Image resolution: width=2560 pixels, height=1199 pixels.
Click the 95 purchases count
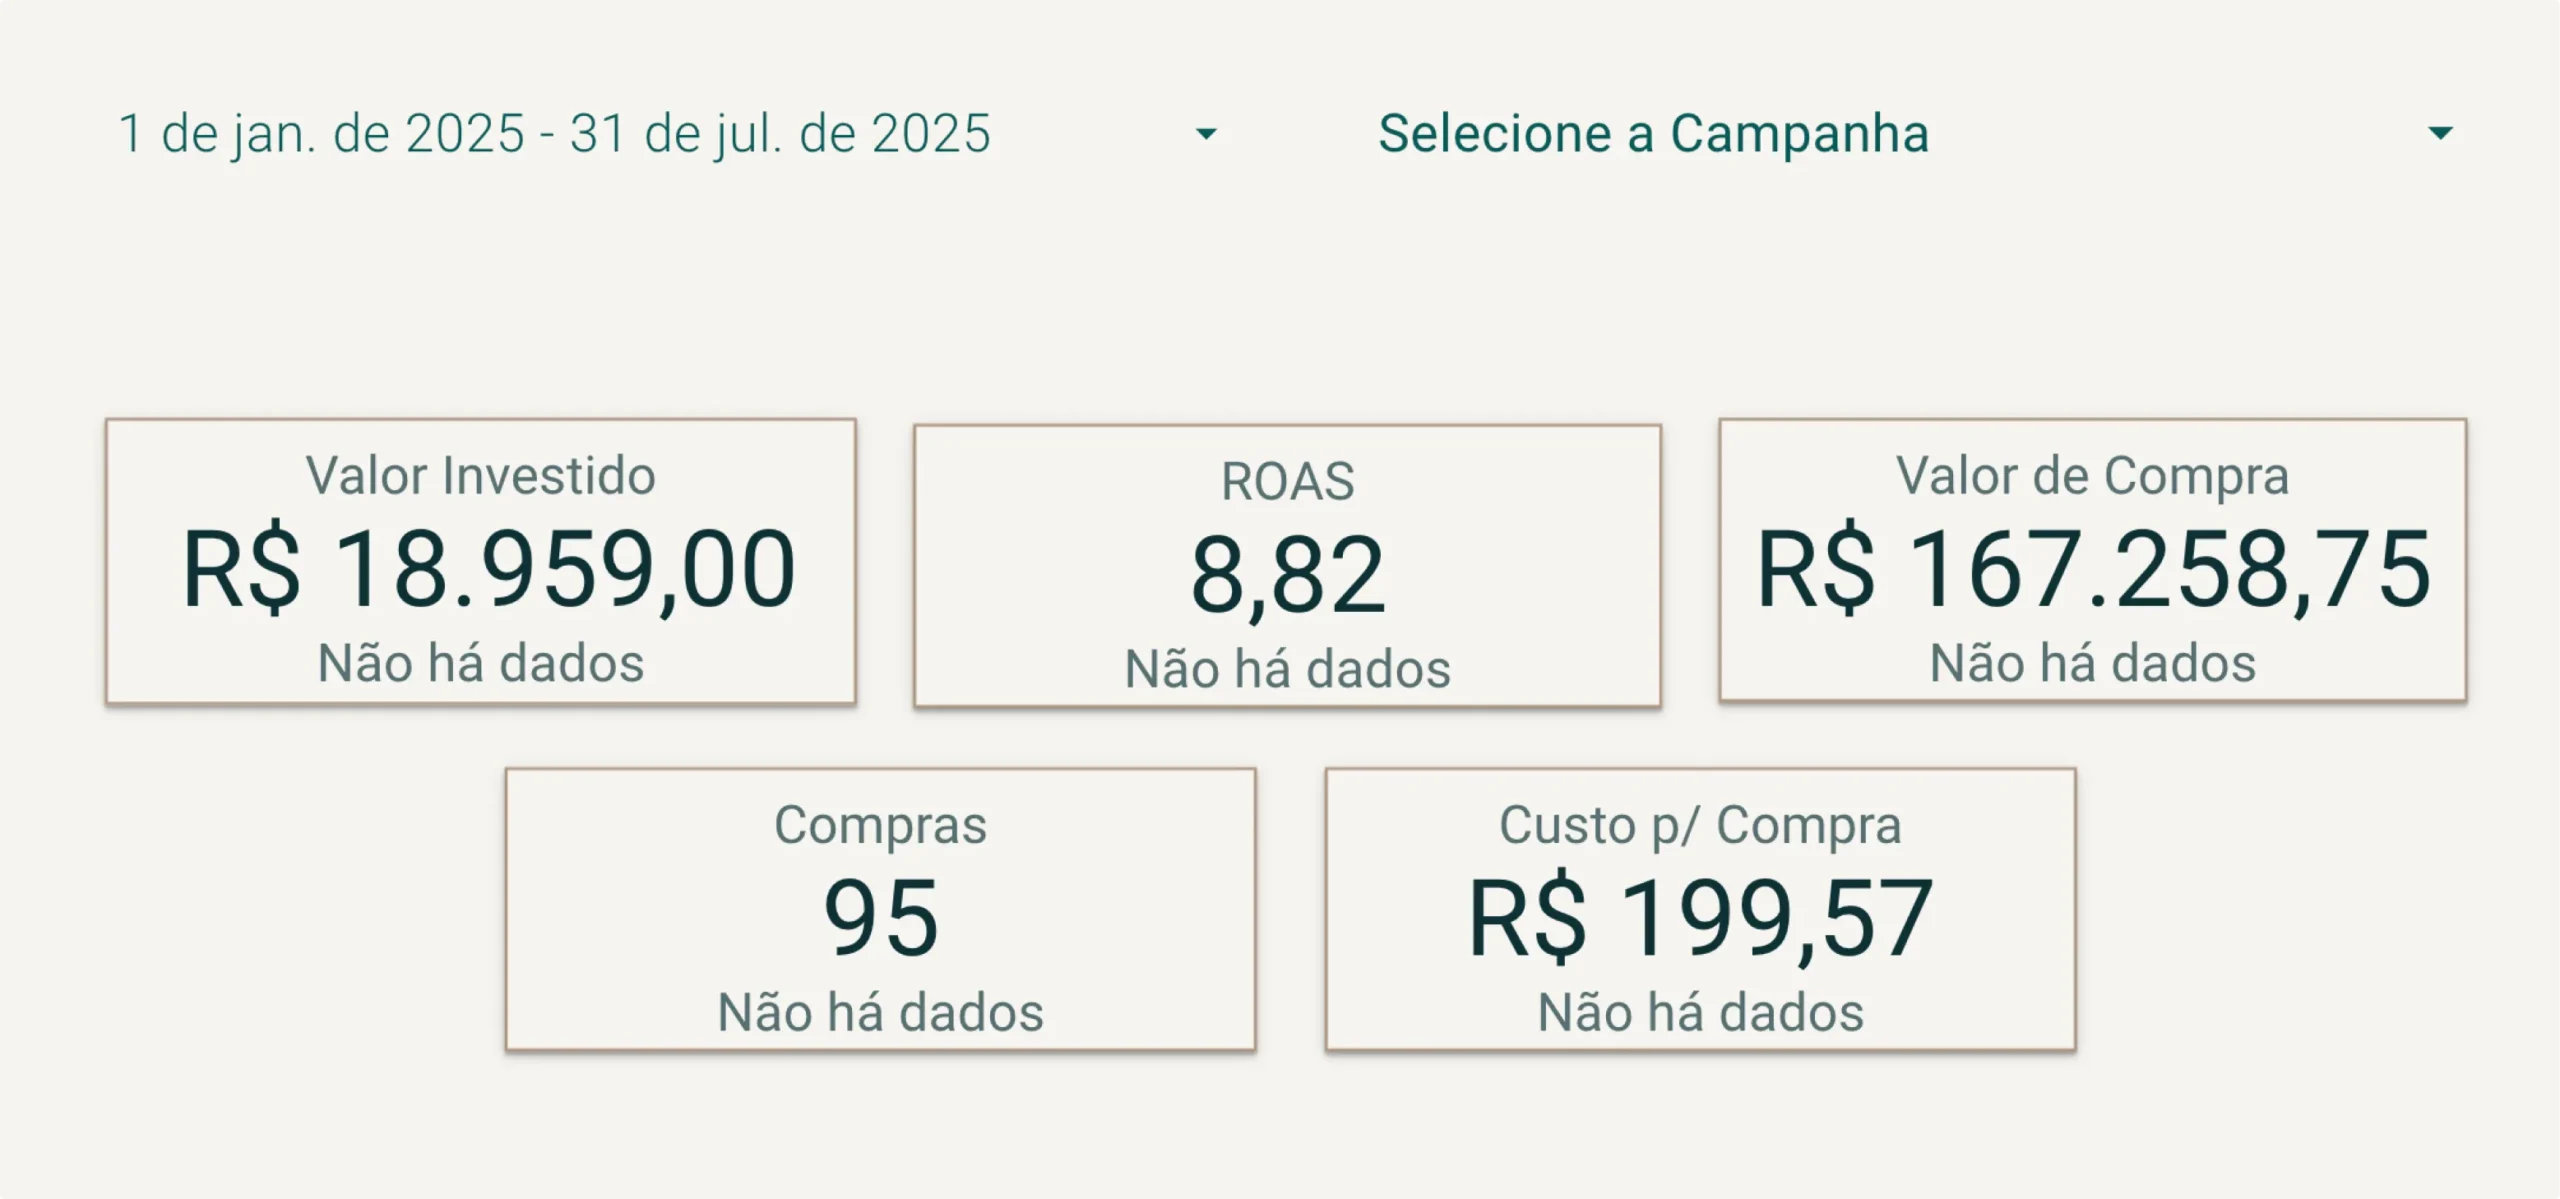pyautogui.click(x=880, y=918)
